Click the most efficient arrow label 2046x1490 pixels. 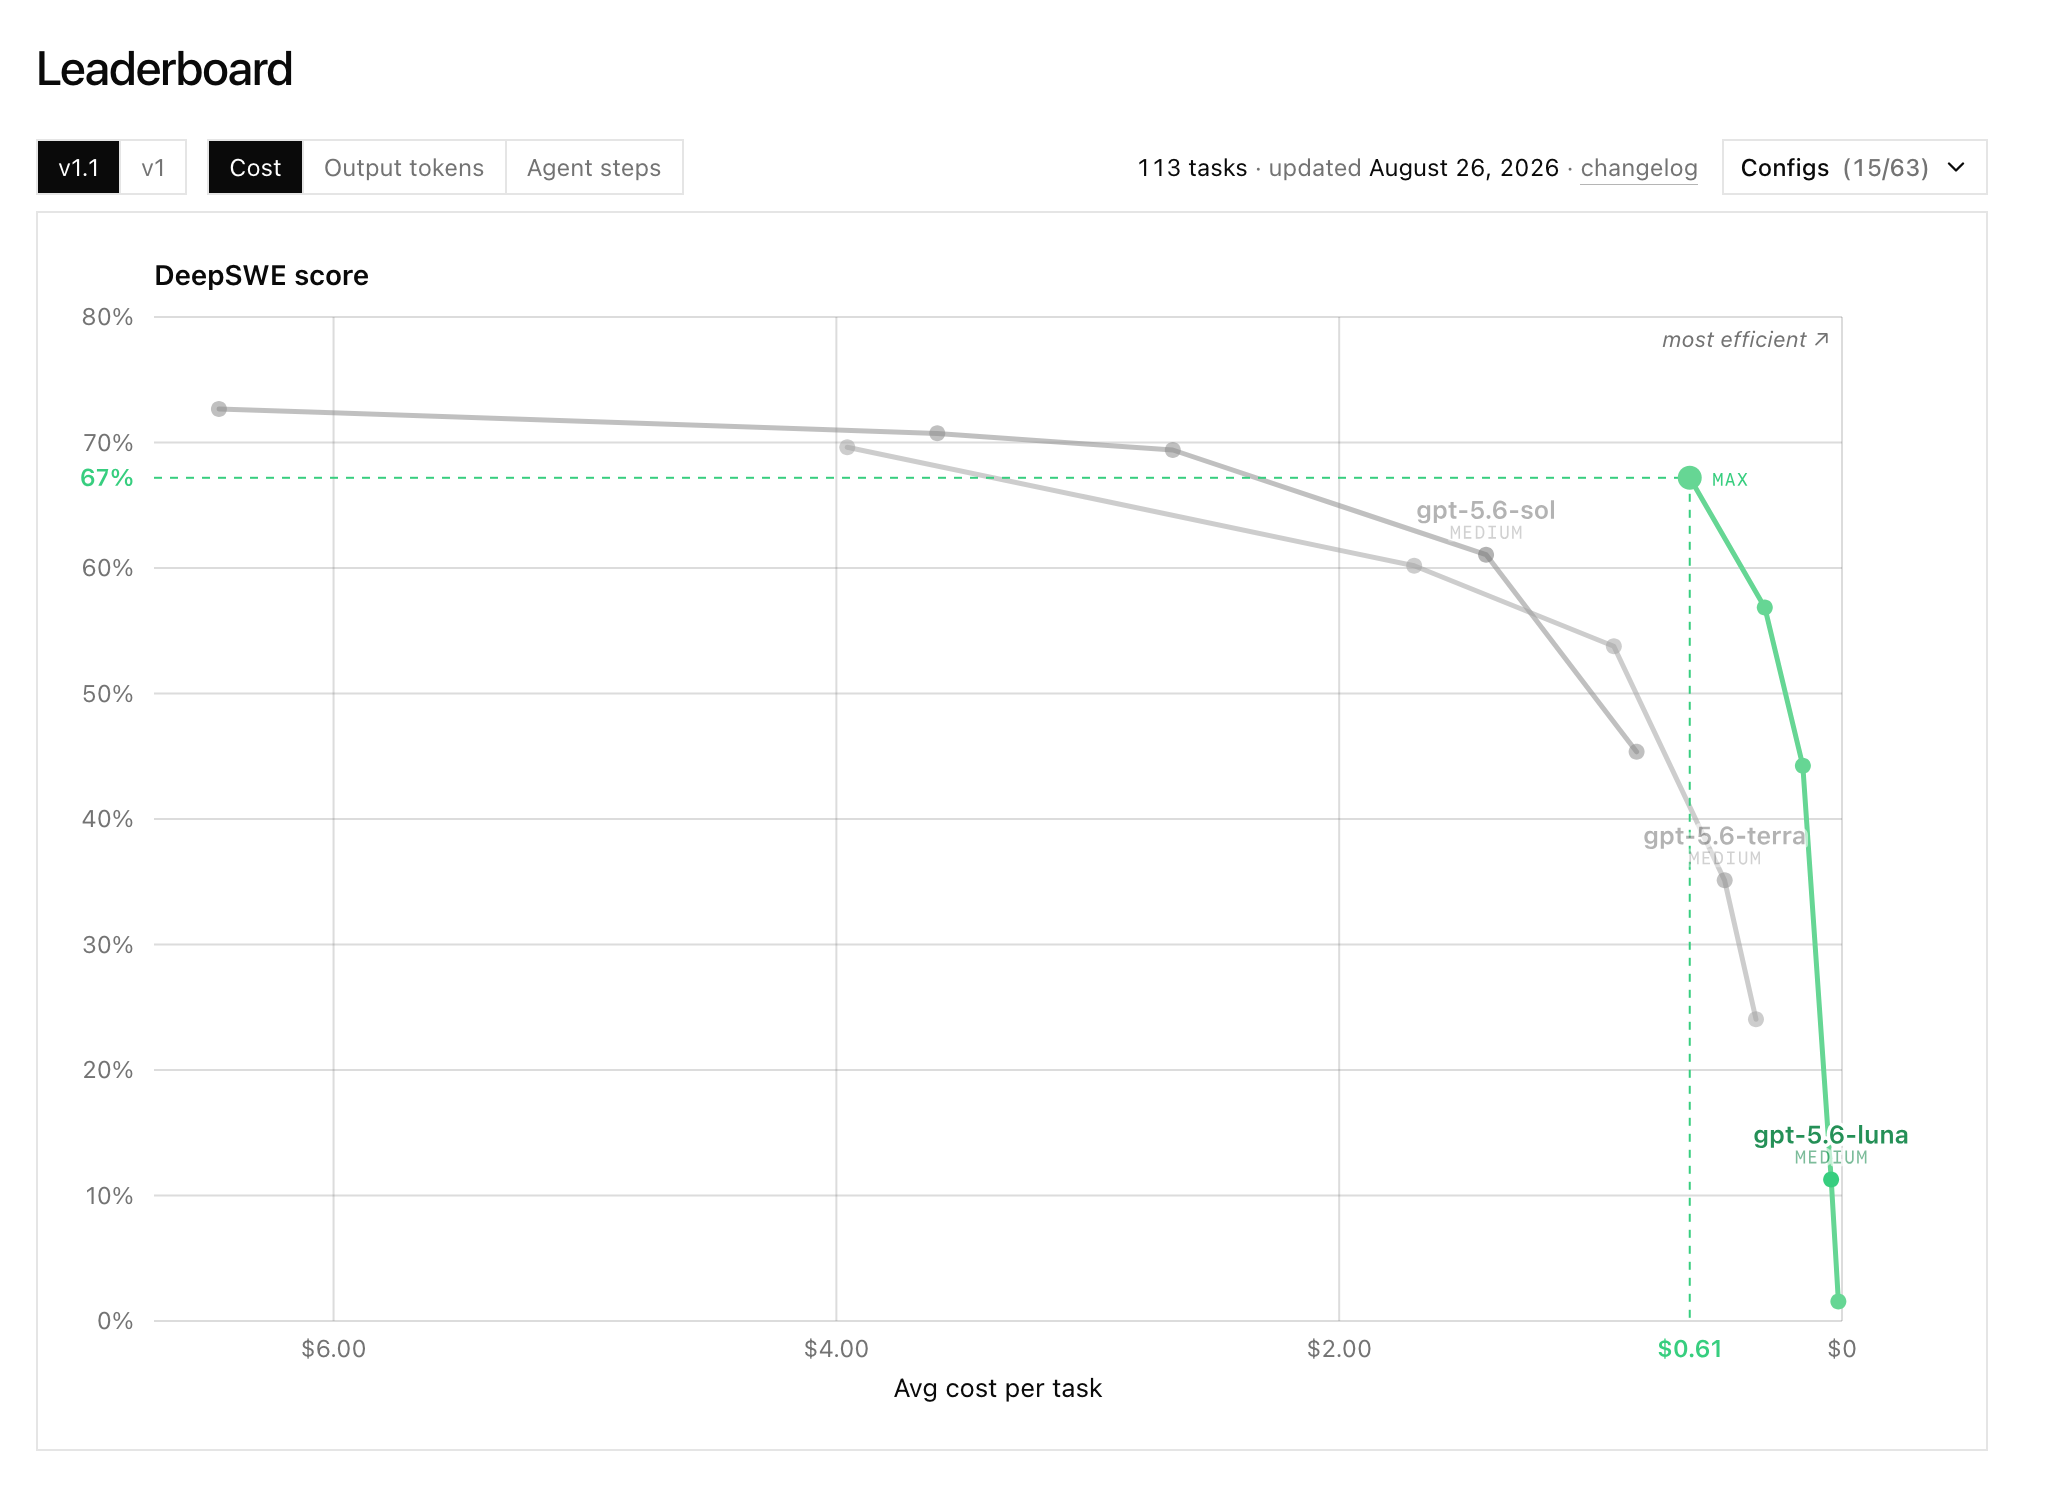[1745, 340]
